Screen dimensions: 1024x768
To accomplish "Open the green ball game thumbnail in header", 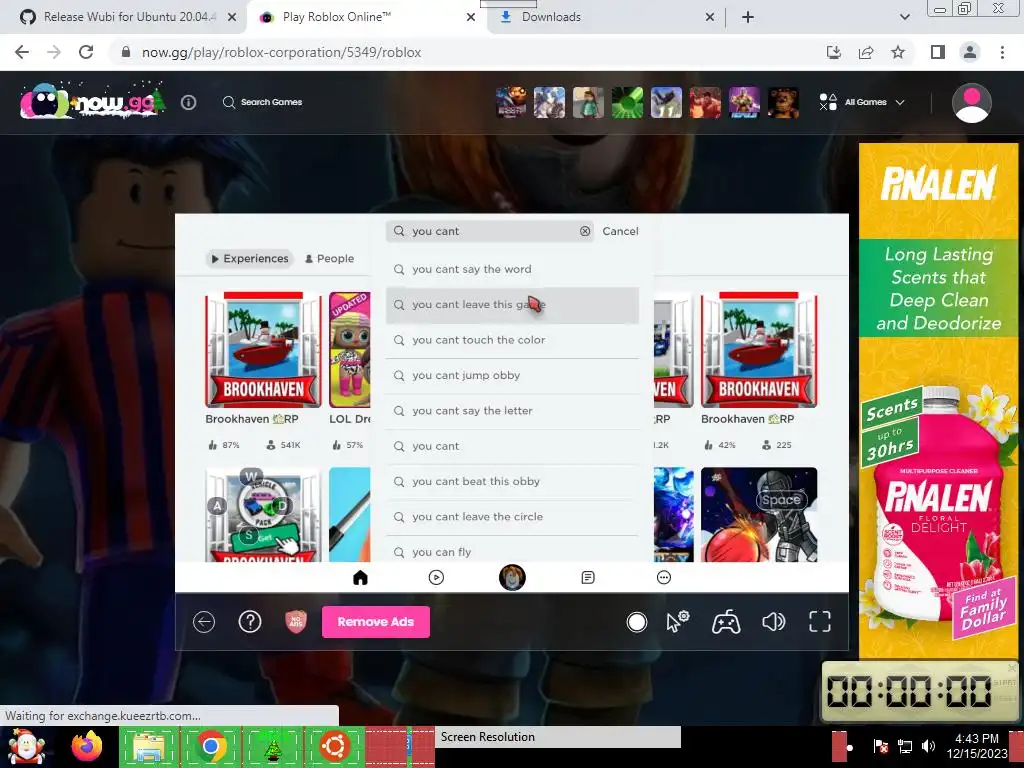I will [627, 102].
